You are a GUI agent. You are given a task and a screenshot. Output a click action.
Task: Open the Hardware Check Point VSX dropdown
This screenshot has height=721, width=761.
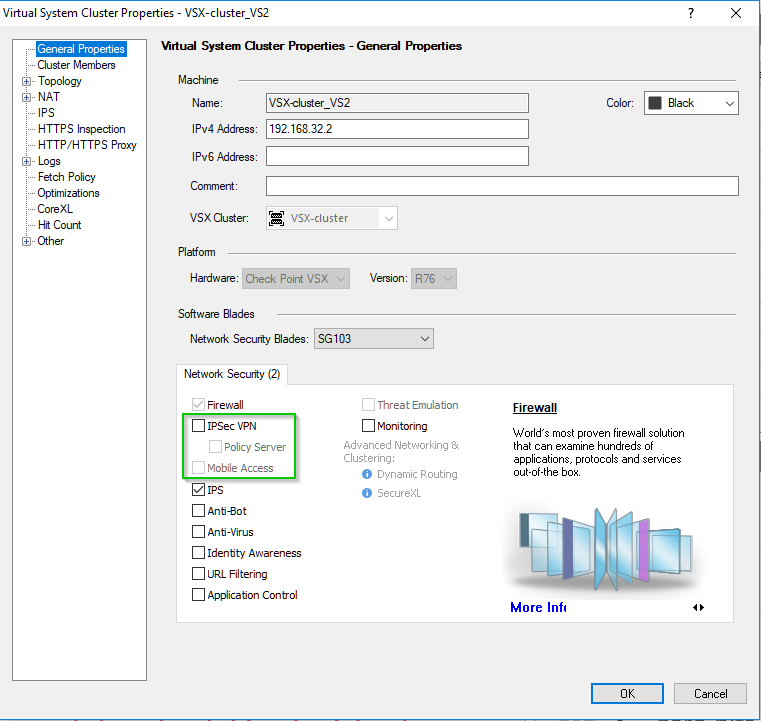click(x=296, y=279)
